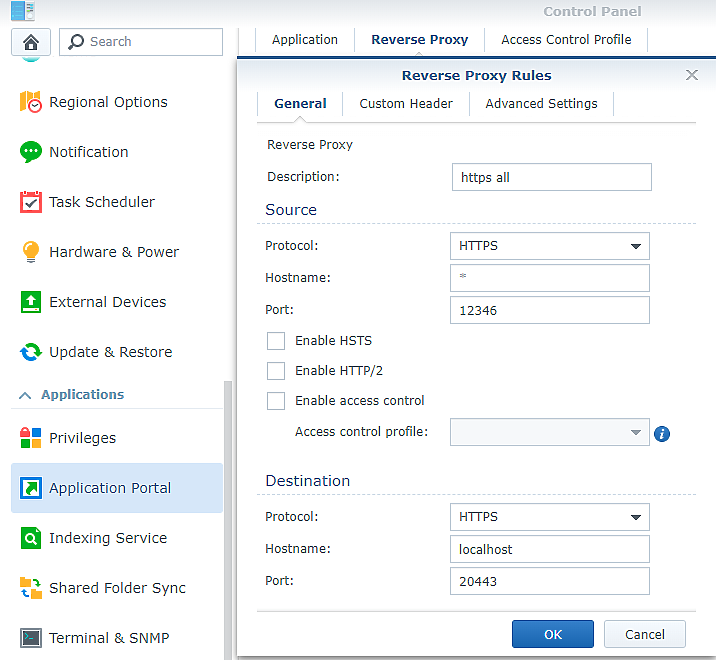716x660 pixels.
Task: Click the access control profile info icon
Action: 662,433
